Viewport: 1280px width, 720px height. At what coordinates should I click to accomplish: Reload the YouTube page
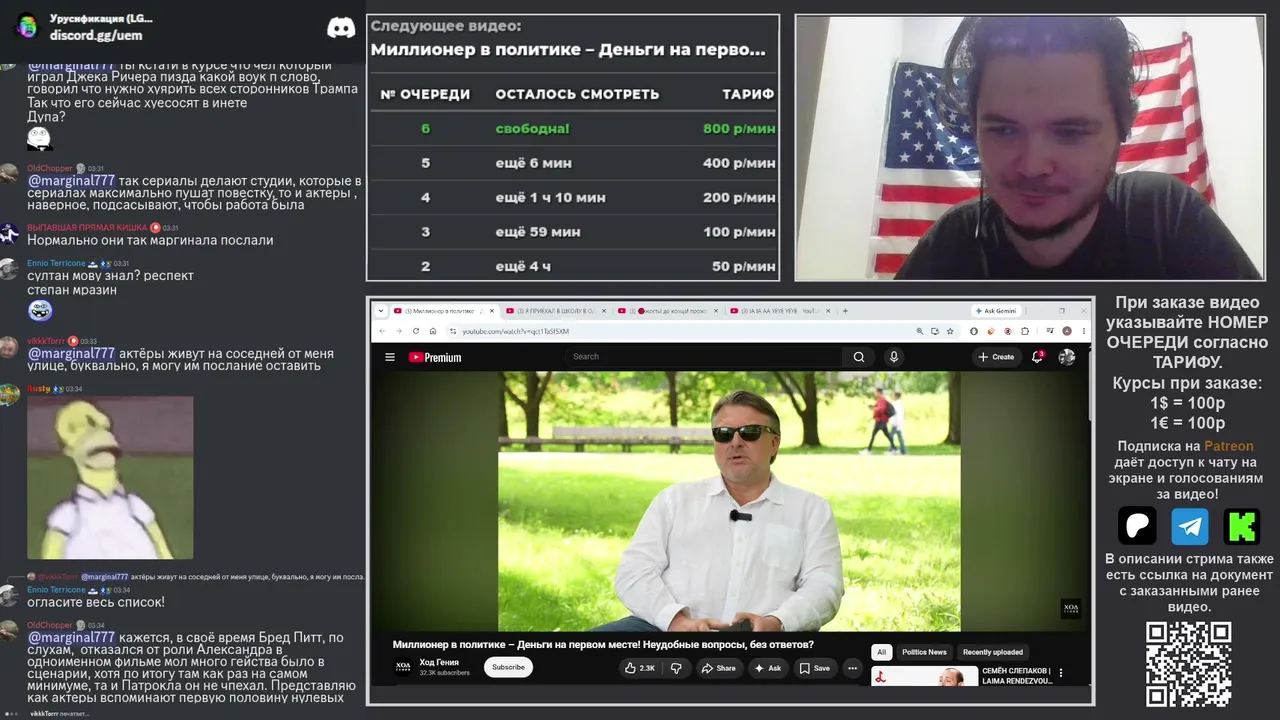[x=416, y=331]
